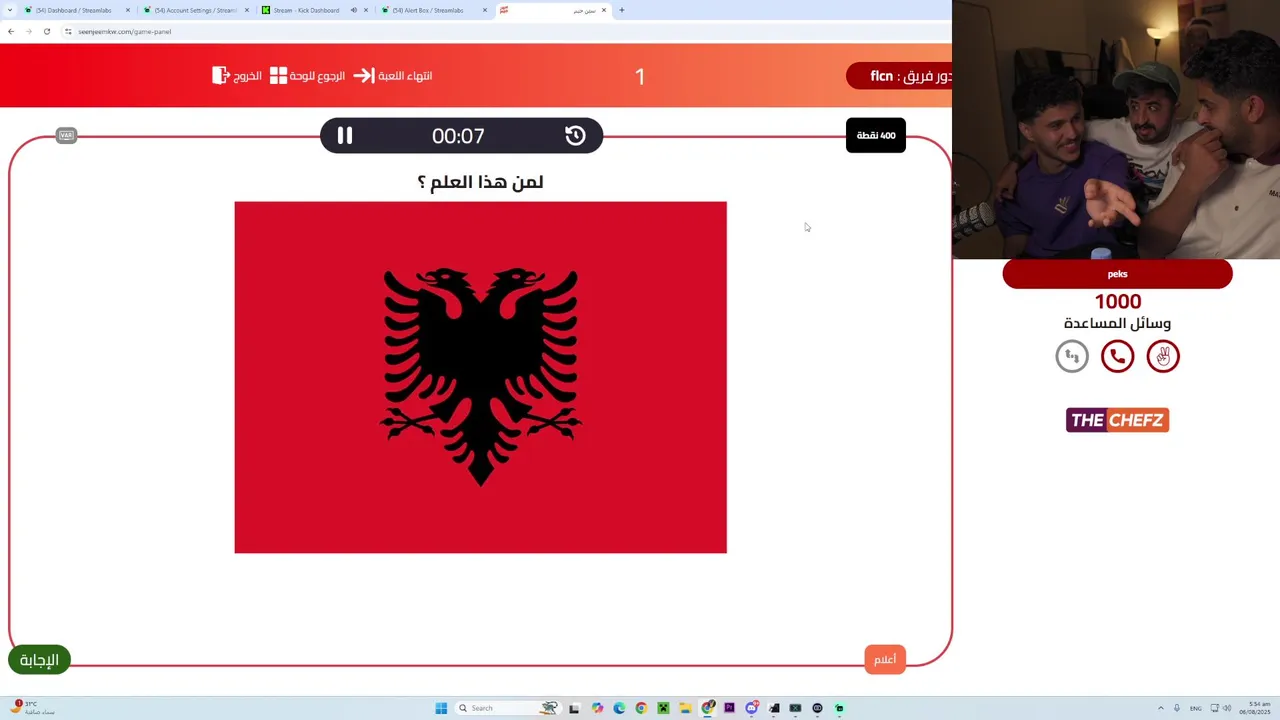Viewport: 1280px width, 720px height.
Task: Open Task View from the taskbar
Action: point(574,708)
